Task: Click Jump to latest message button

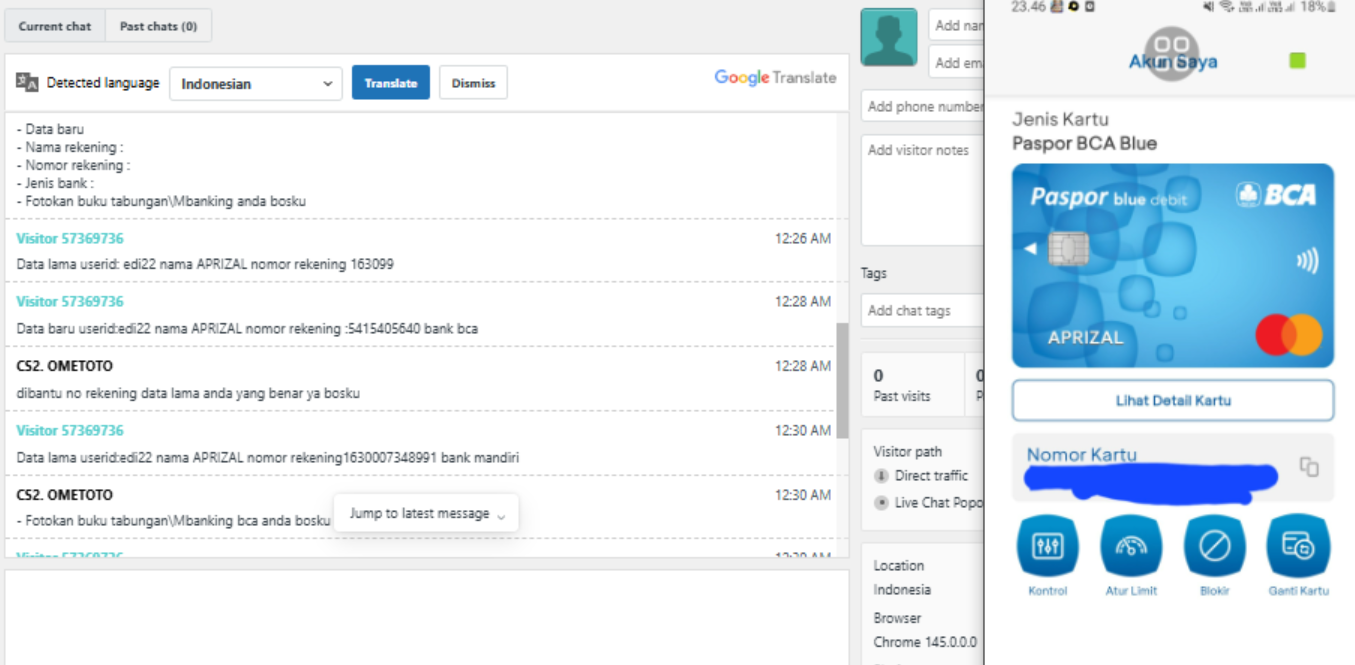Action: pyautogui.click(x=426, y=513)
